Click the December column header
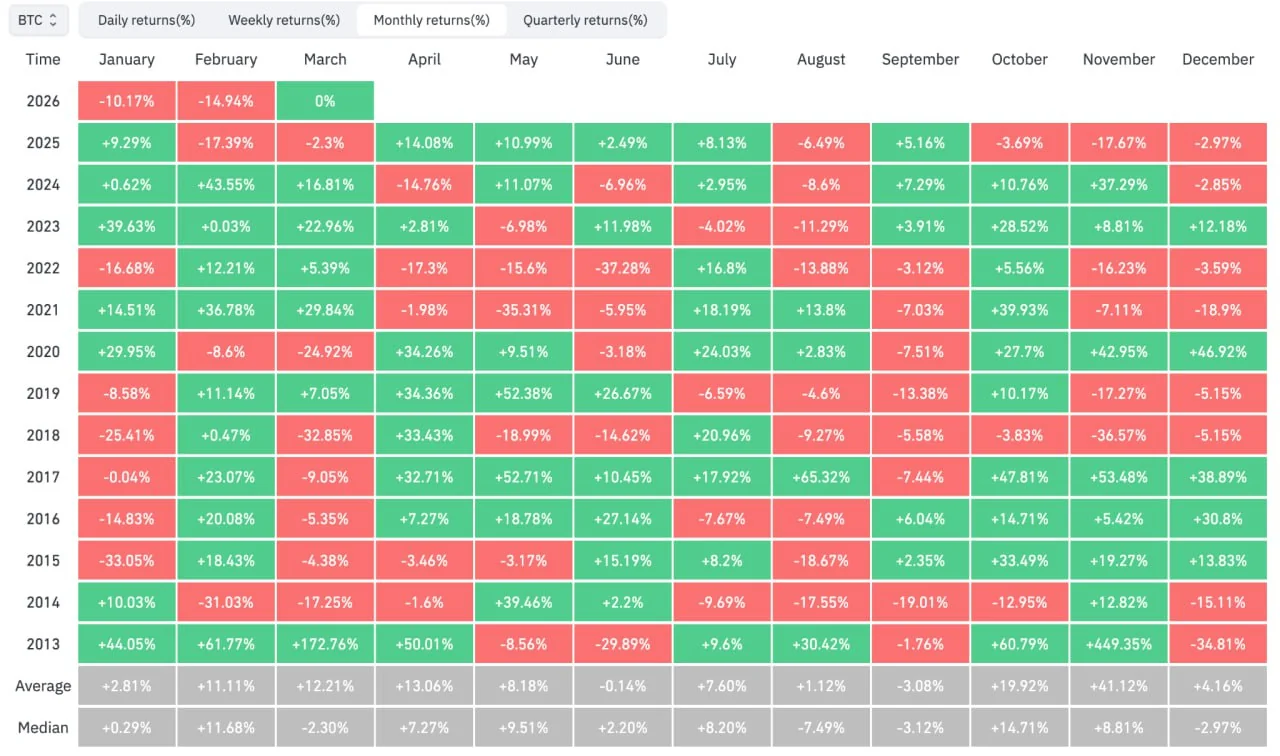Screen dimensions: 1280x756 point(1218,59)
